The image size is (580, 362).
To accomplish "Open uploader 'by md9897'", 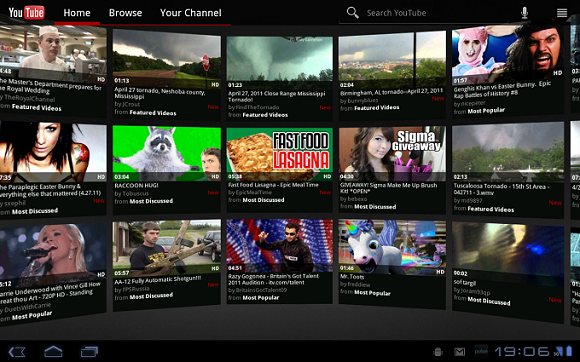I will [469, 201].
